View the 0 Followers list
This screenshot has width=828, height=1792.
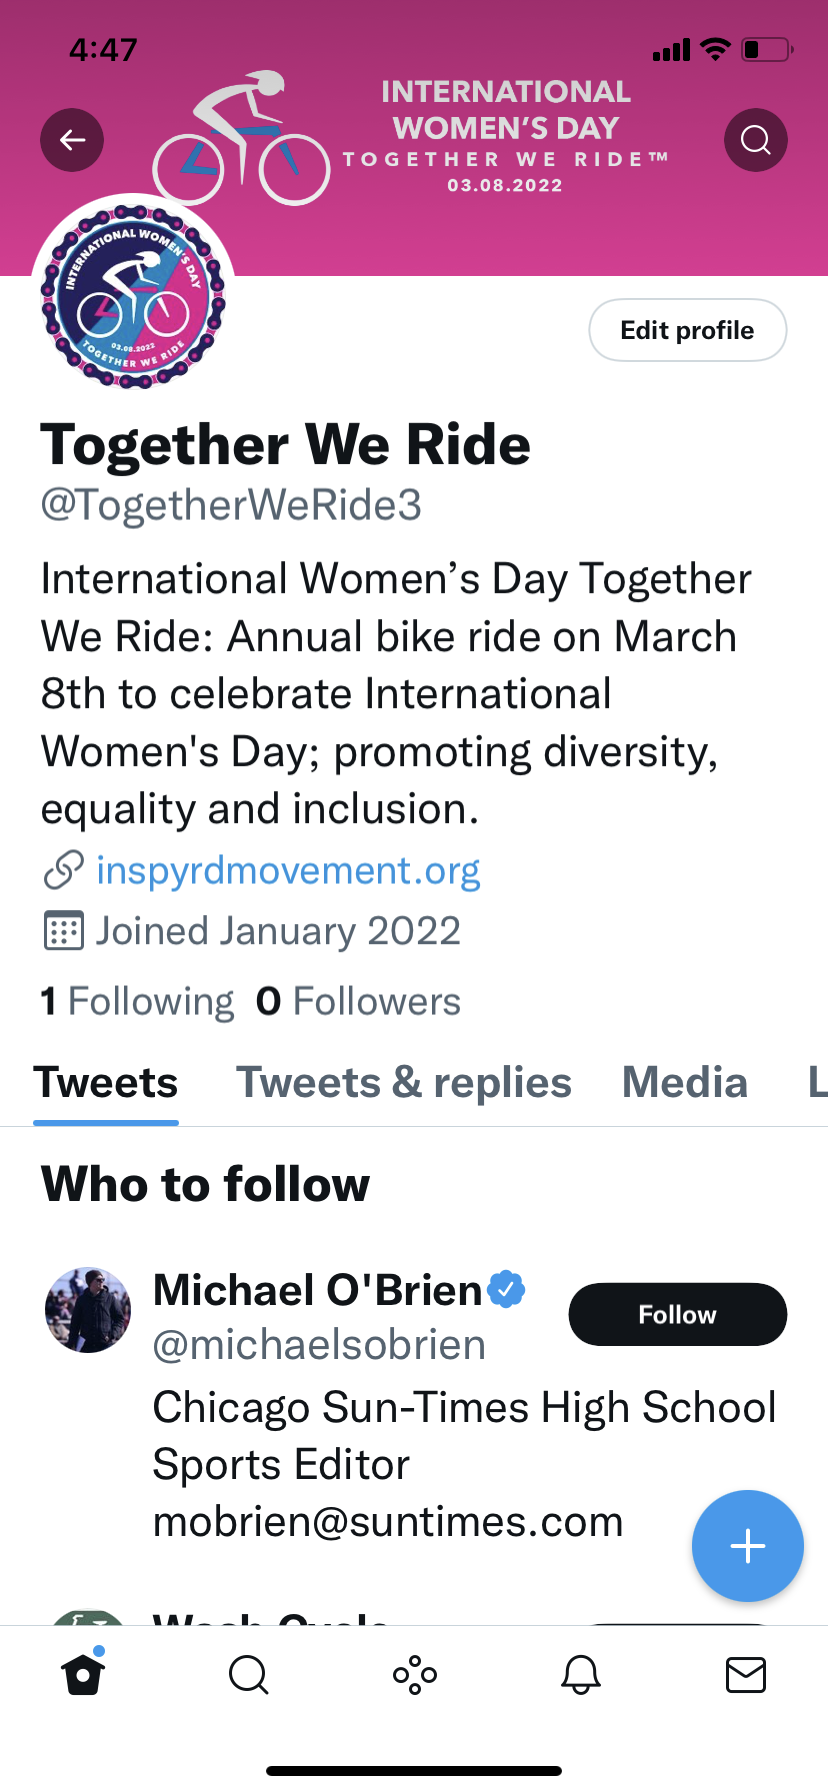[359, 1001]
